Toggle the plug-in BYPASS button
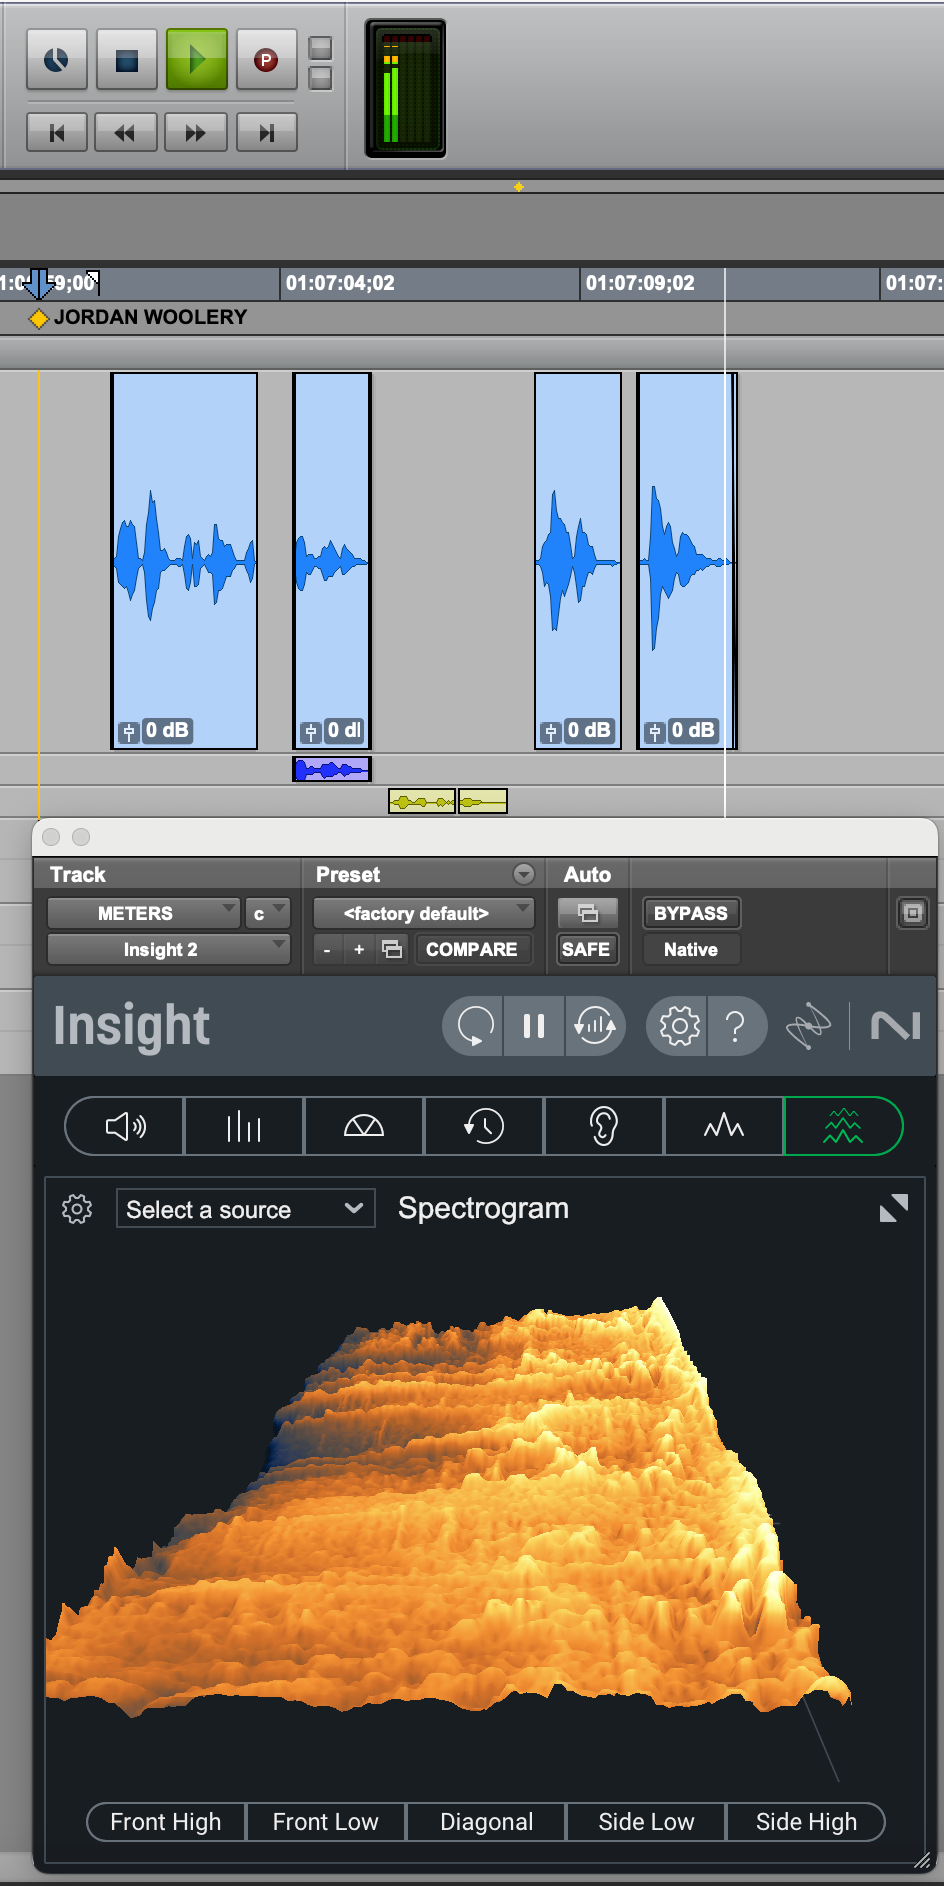Screen dimensions: 944x1886 point(691,913)
